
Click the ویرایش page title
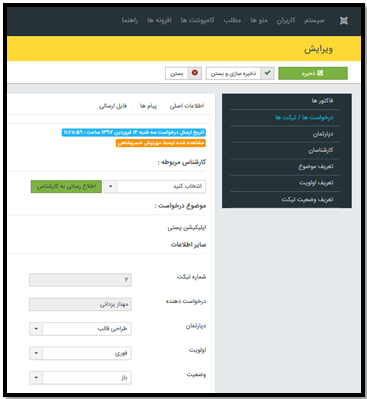tap(318, 49)
